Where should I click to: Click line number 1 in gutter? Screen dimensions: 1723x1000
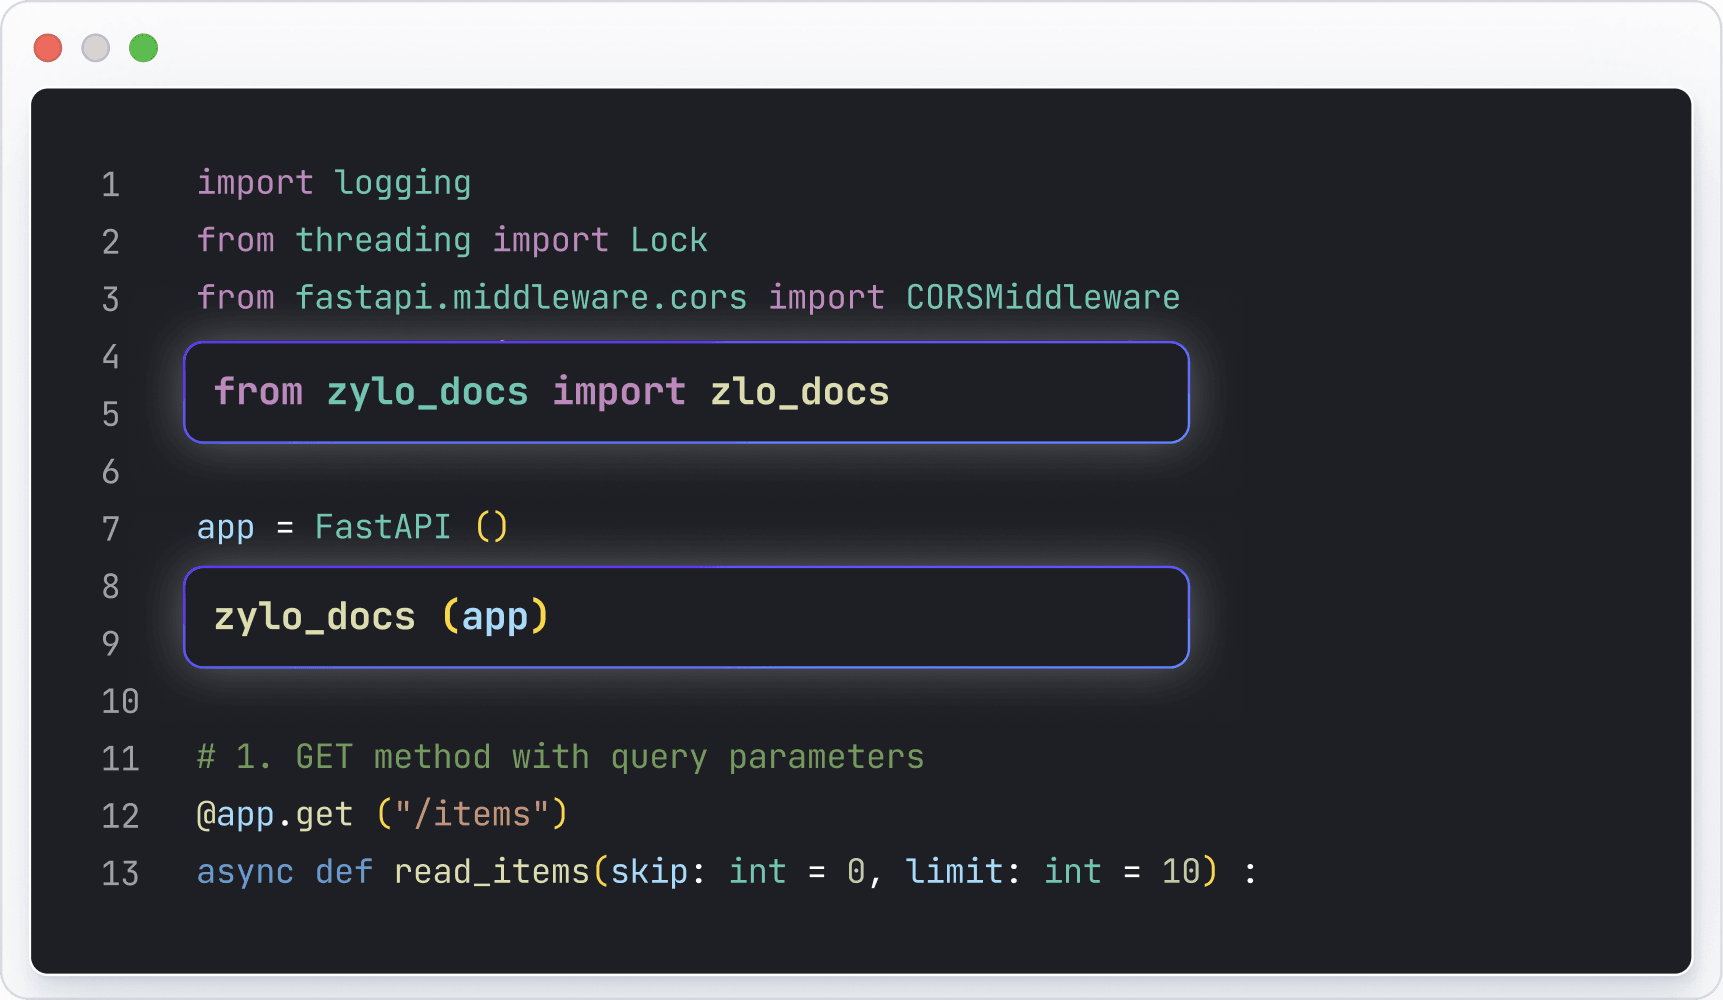[110, 185]
